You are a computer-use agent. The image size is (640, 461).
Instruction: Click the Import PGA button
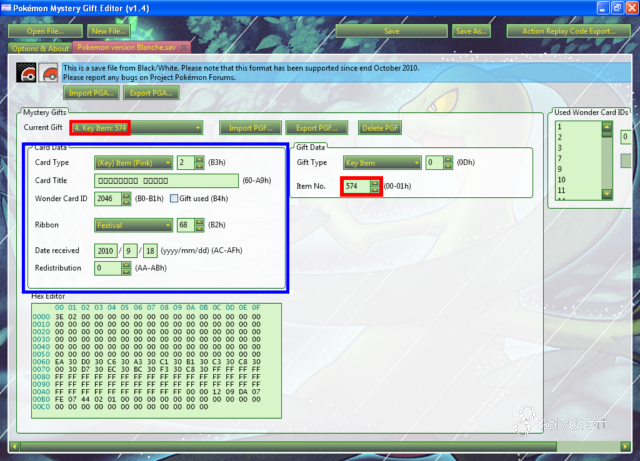click(x=91, y=93)
